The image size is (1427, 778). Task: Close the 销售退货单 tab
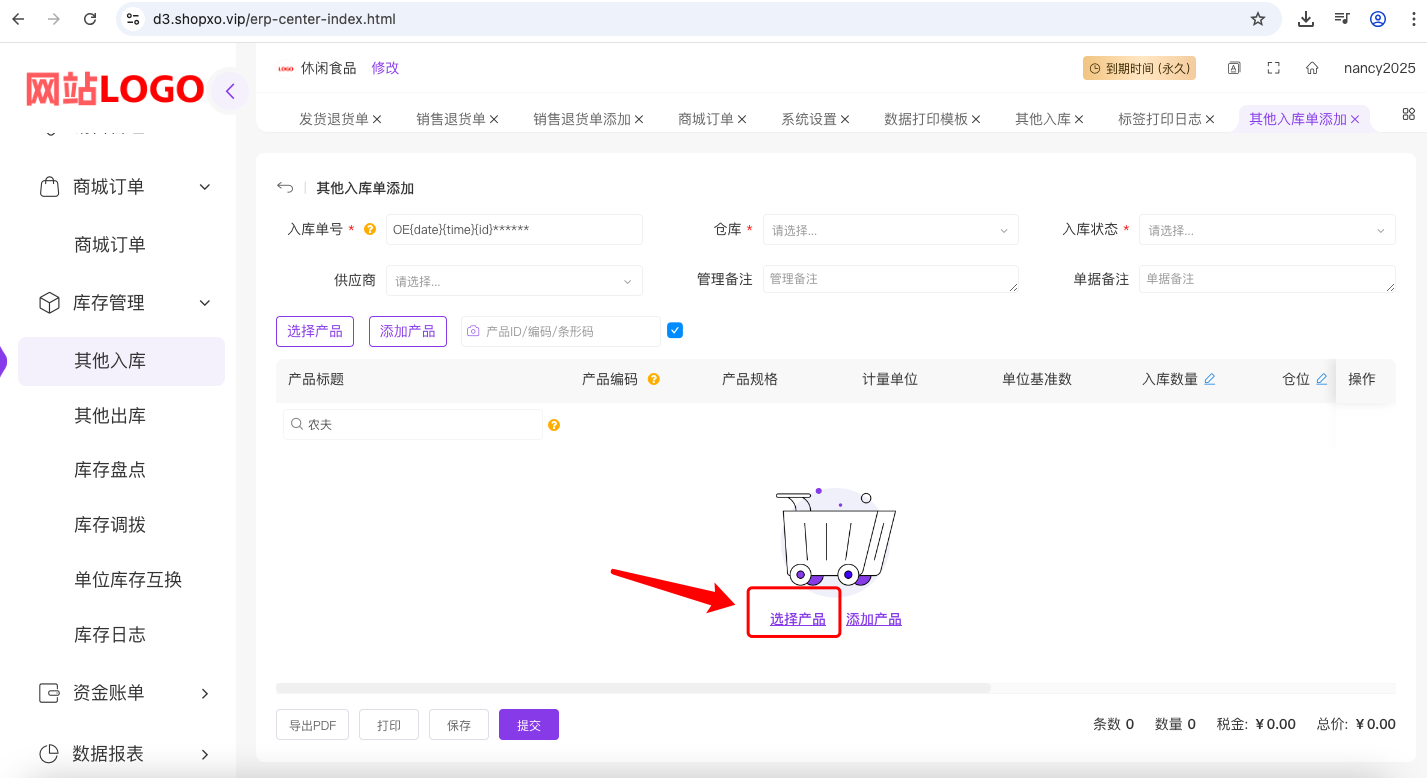click(x=494, y=119)
